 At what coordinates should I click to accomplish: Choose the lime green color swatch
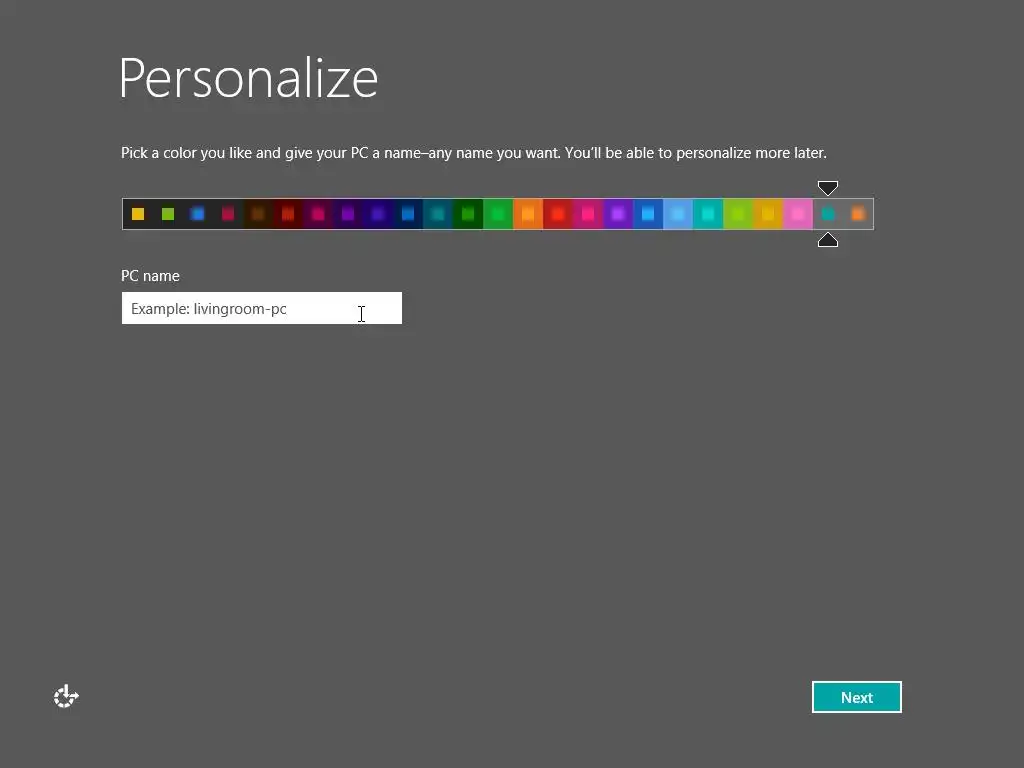739,214
